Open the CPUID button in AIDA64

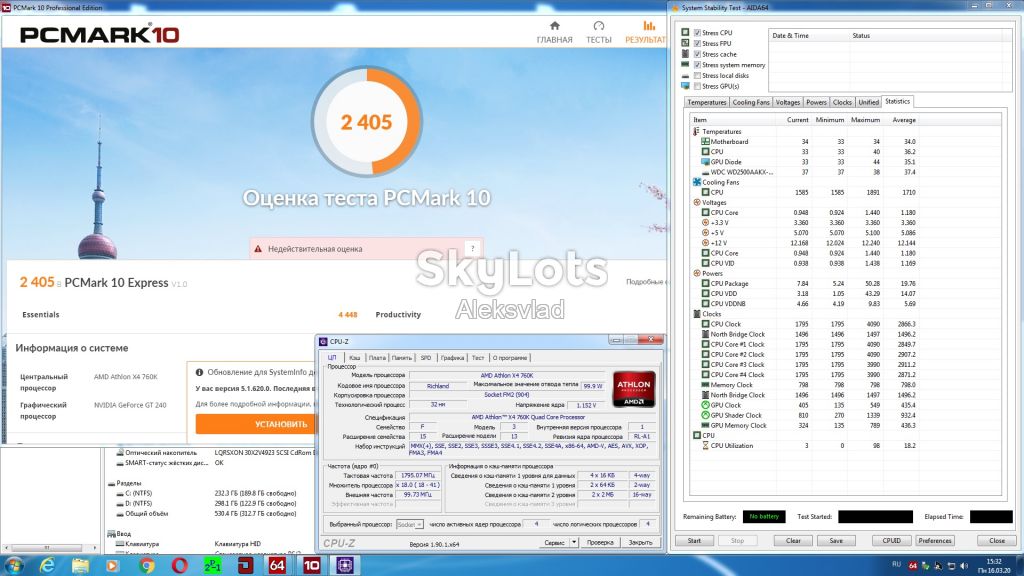tap(891, 540)
